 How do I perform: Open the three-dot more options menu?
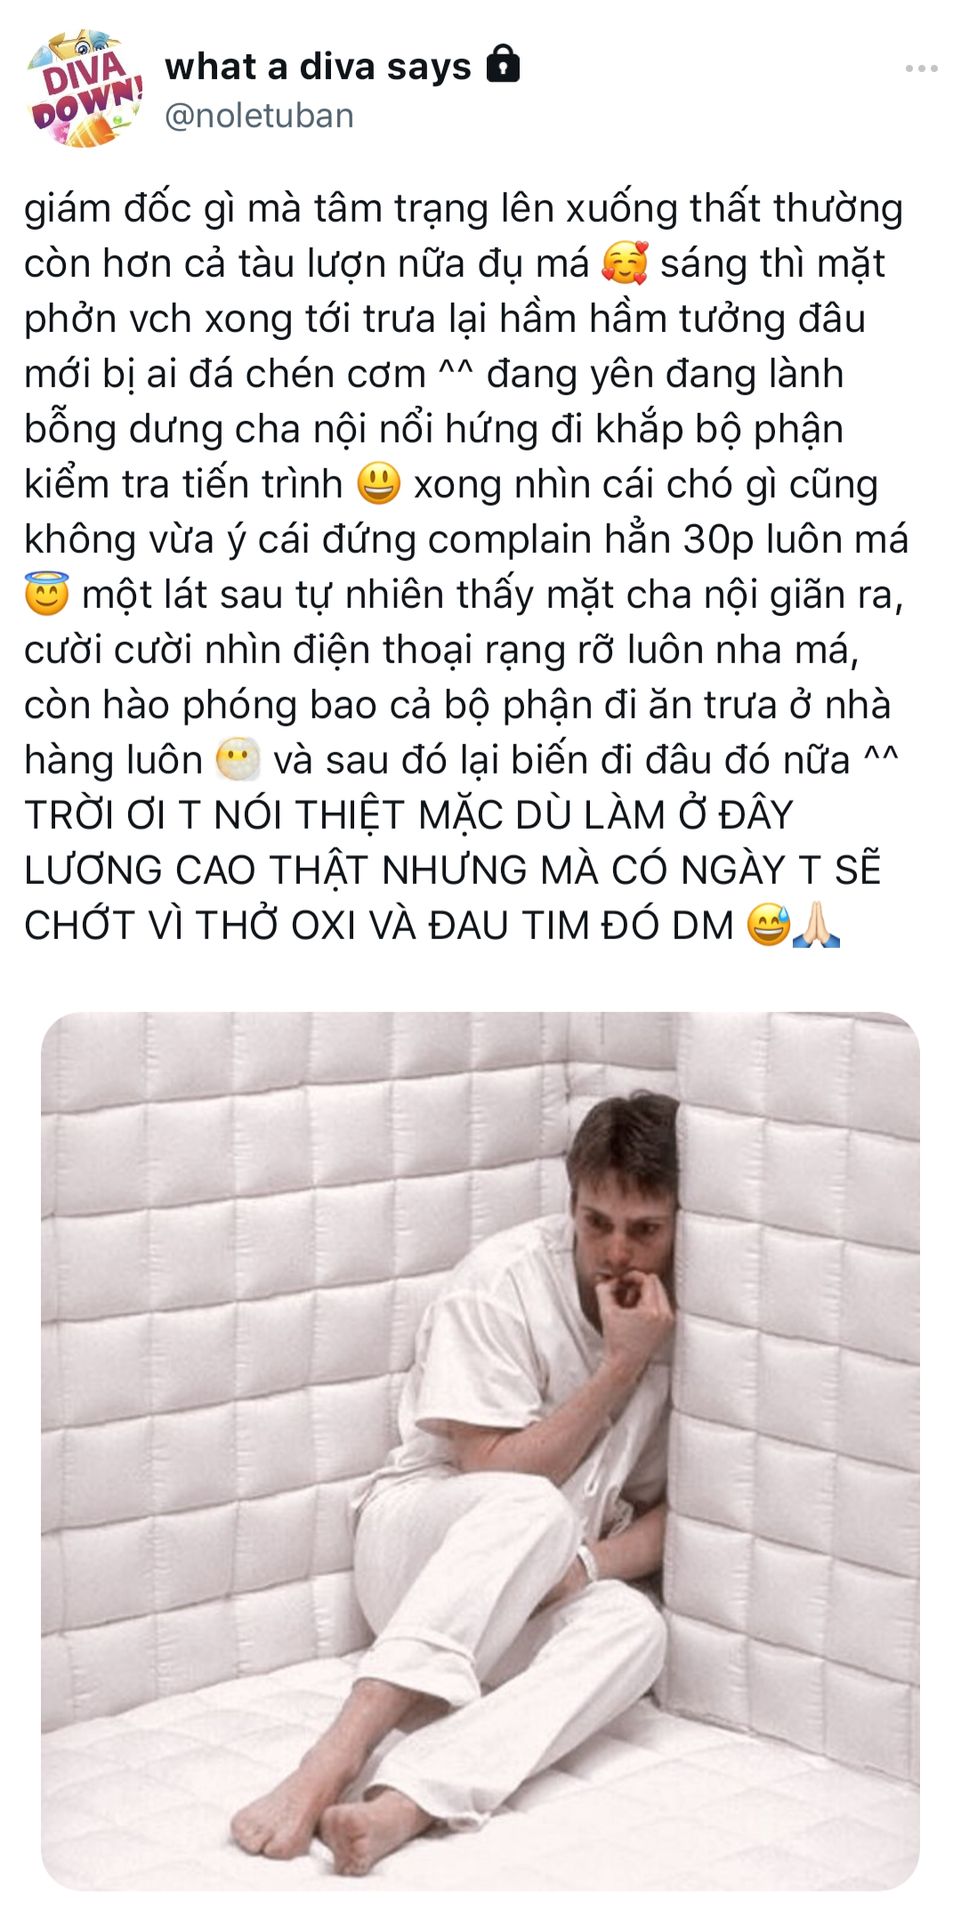(921, 68)
